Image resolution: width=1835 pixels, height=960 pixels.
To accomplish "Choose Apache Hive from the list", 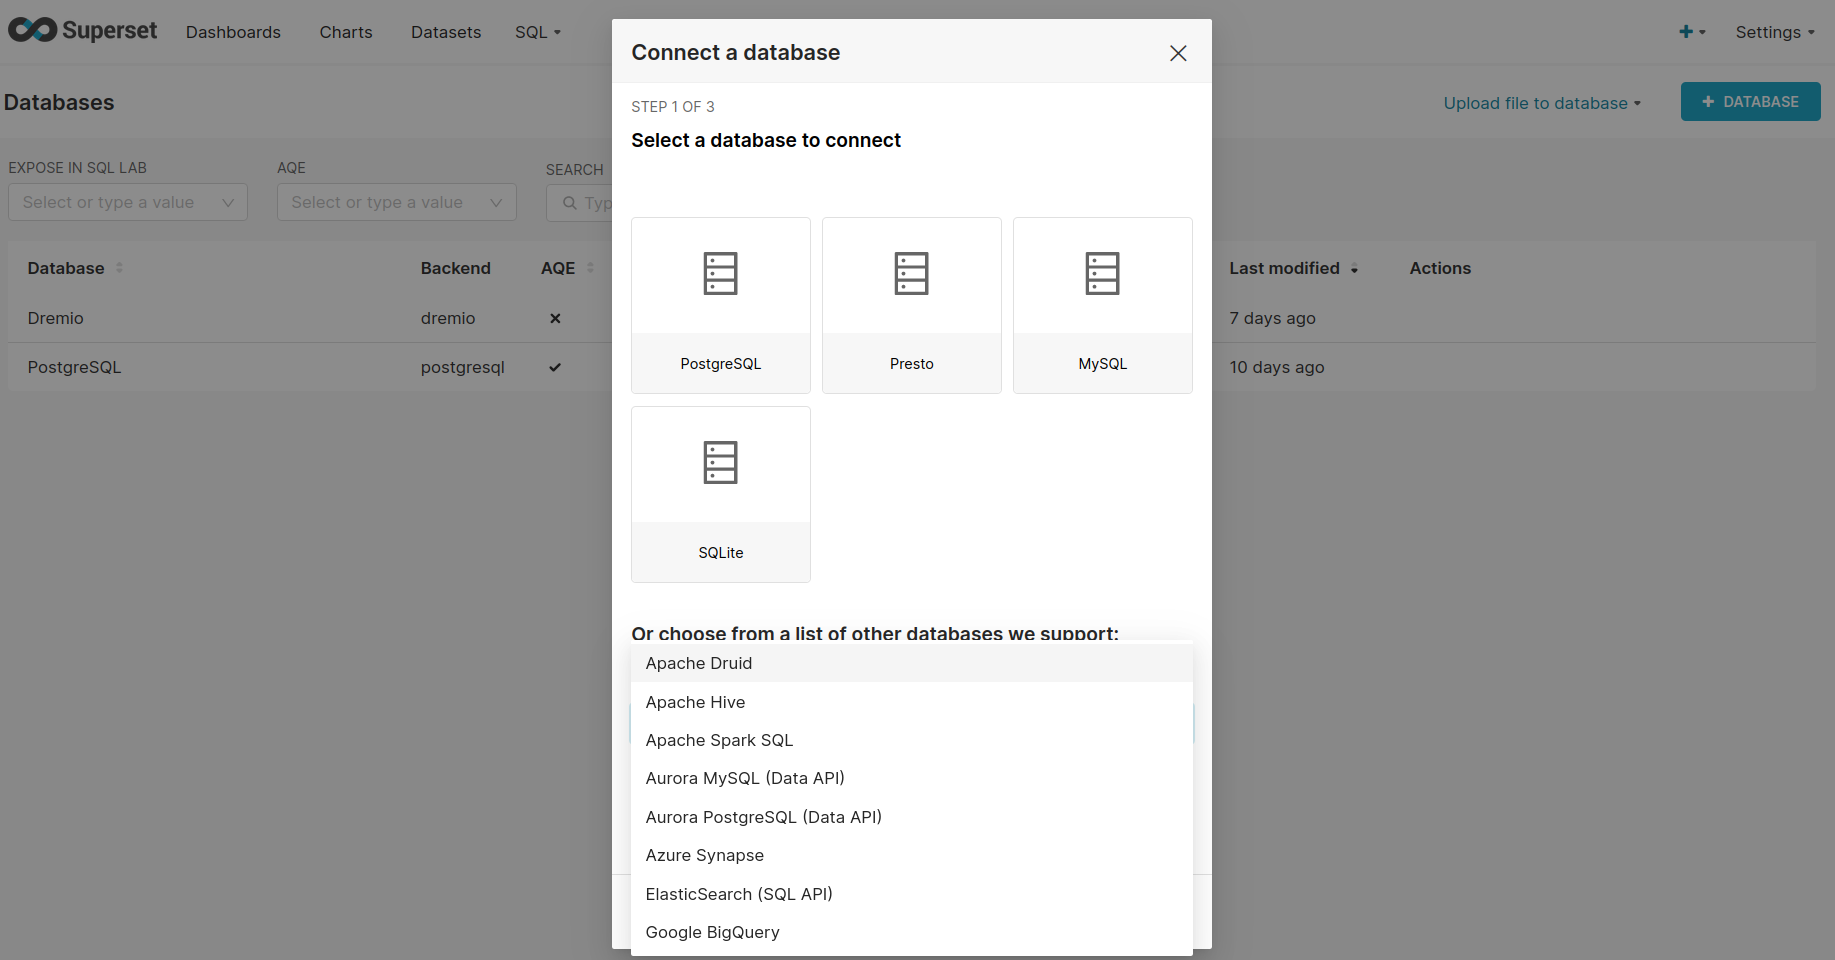I will 695,702.
